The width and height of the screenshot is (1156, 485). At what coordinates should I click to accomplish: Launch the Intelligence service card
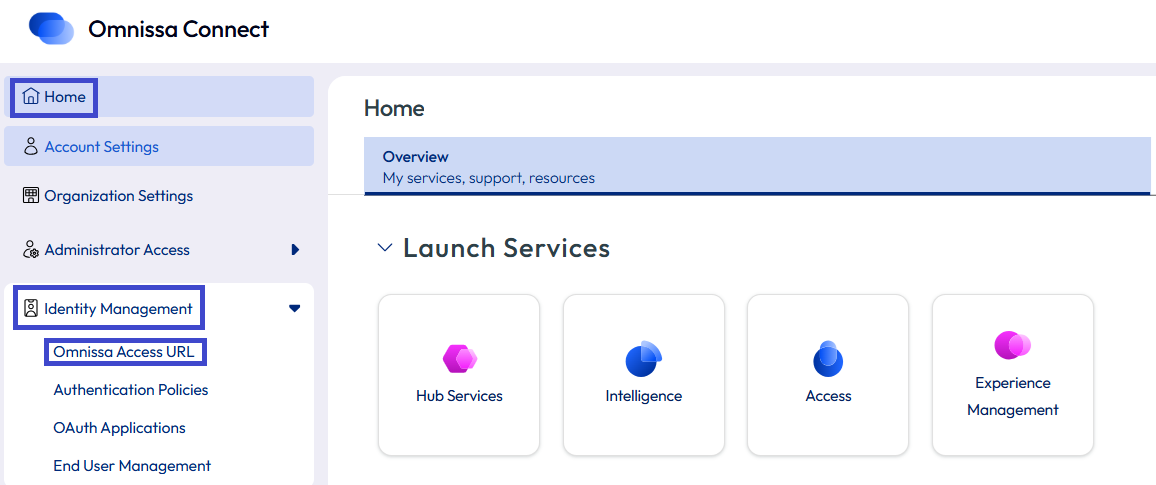pyautogui.click(x=644, y=375)
